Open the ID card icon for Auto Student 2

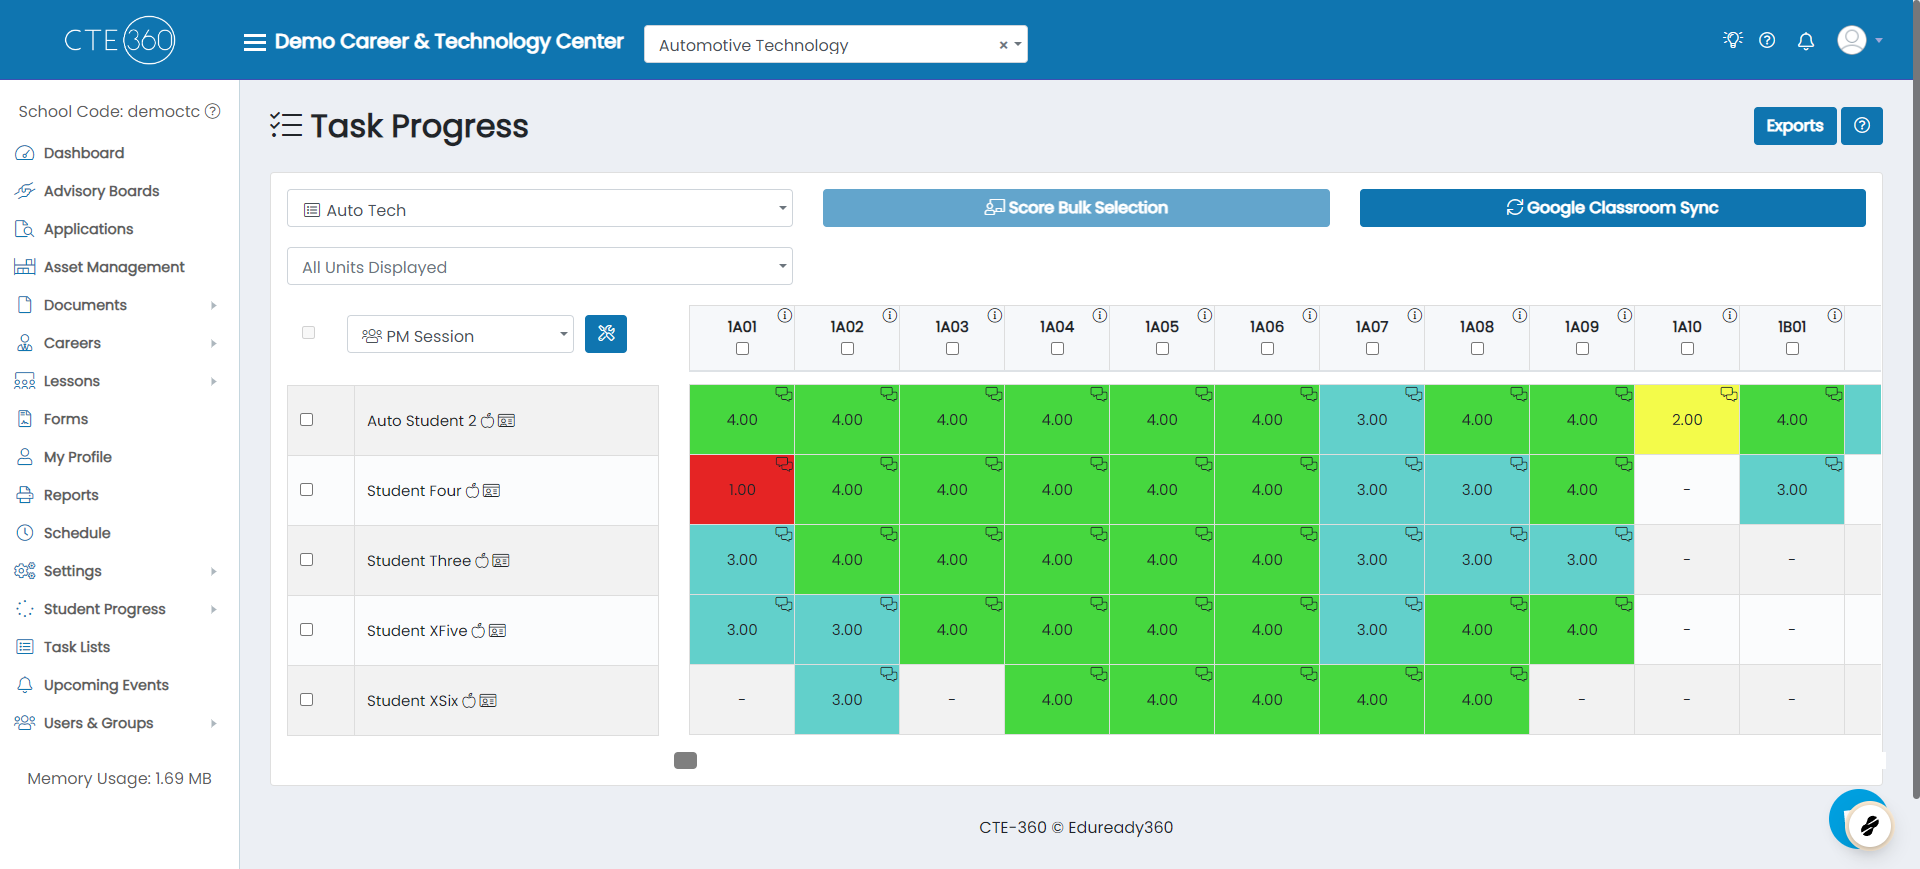tap(507, 421)
